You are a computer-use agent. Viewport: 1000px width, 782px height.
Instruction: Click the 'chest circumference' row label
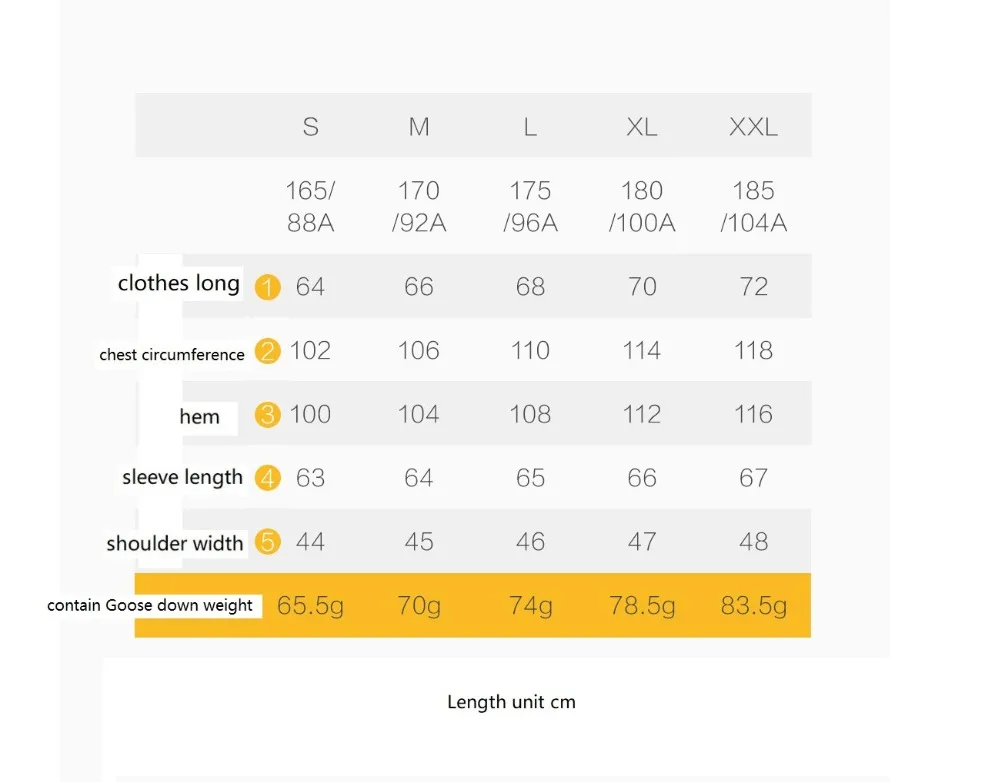click(x=172, y=355)
